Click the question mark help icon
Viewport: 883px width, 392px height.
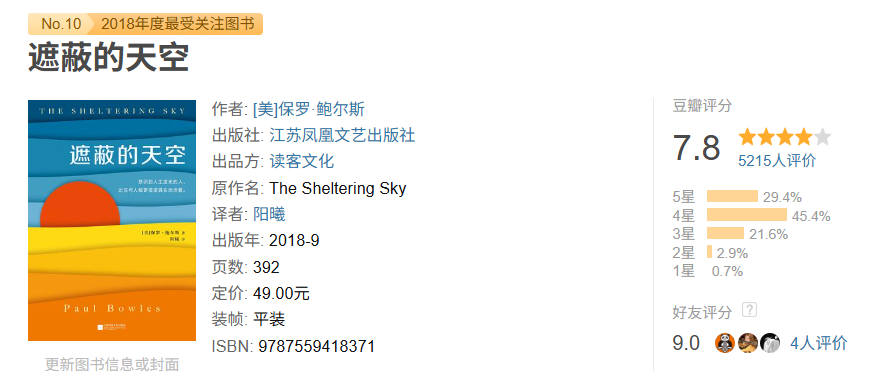click(x=749, y=310)
